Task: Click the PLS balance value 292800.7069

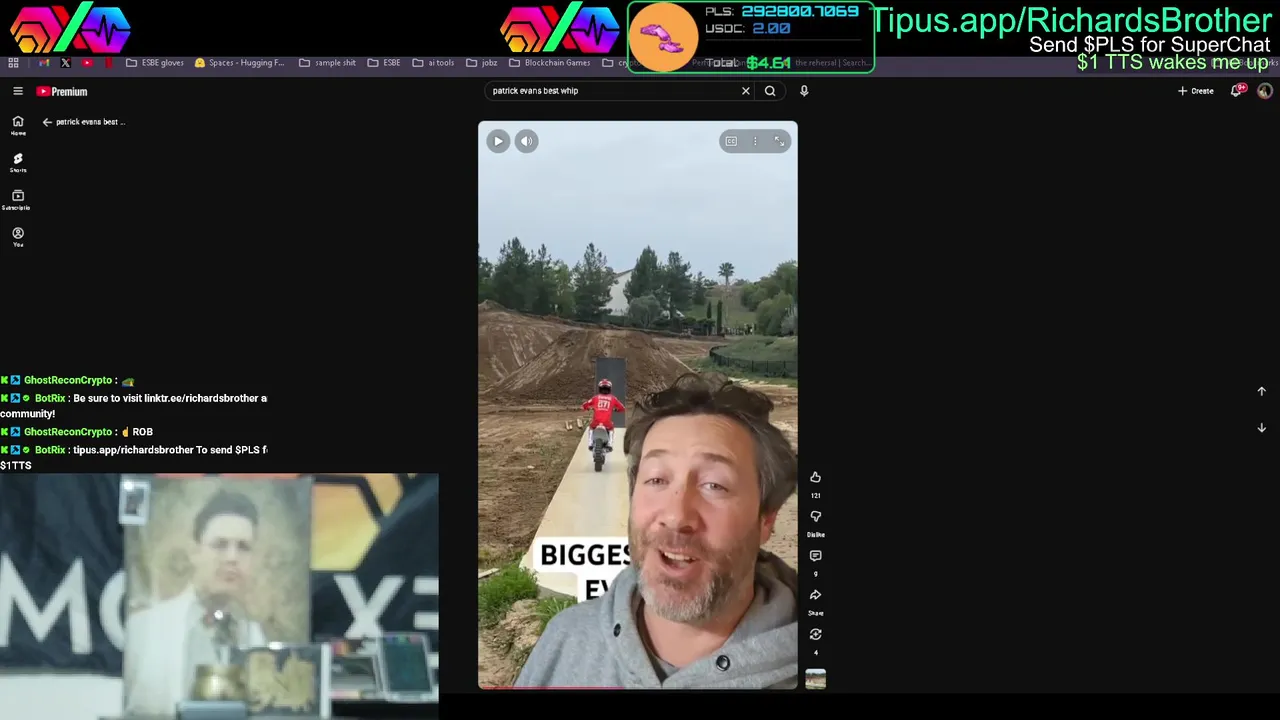Action: (x=800, y=11)
